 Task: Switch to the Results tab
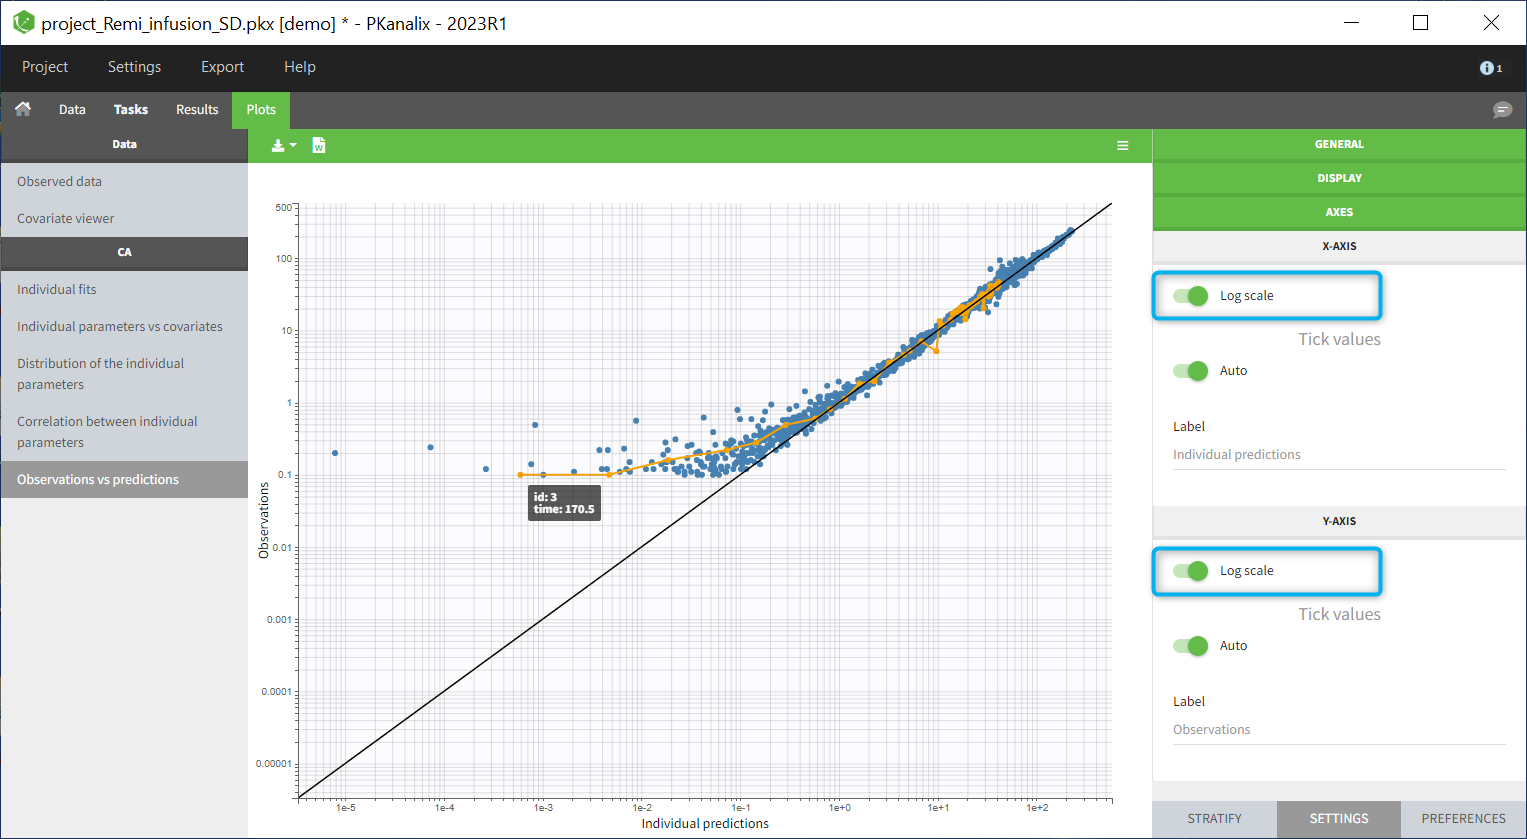click(197, 110)
